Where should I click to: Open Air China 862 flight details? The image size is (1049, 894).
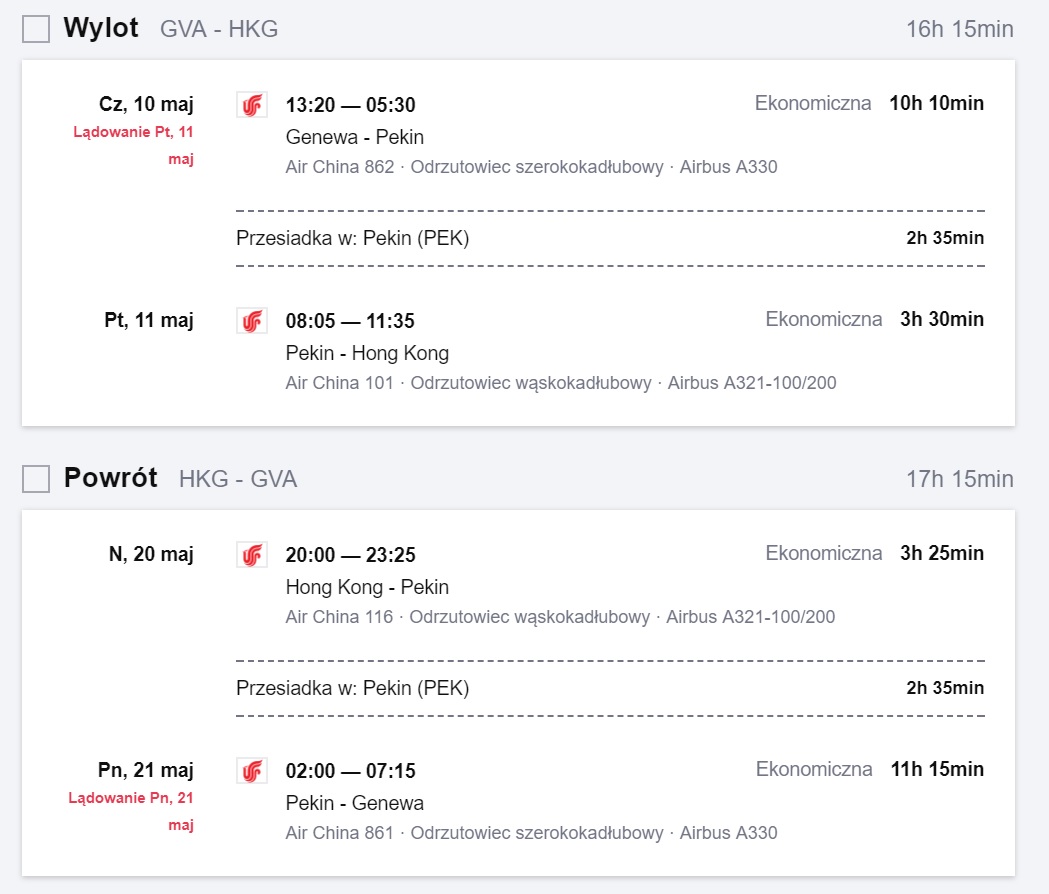pos(340,167)
